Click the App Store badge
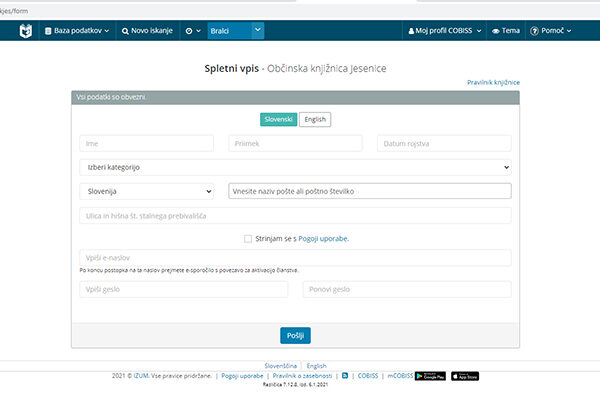 (465, 376)
